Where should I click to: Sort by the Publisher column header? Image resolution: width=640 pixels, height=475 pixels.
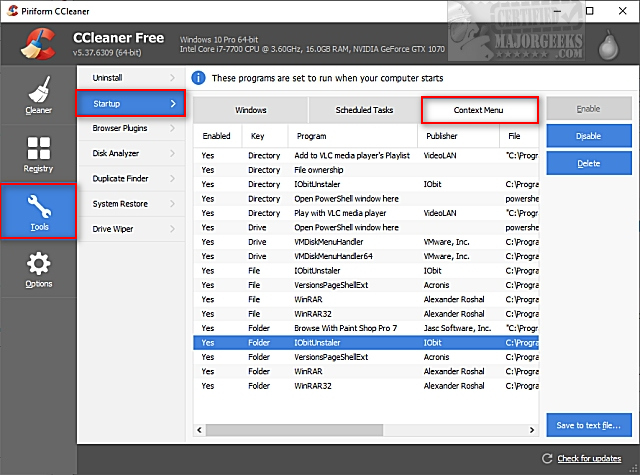pos(460,135)
